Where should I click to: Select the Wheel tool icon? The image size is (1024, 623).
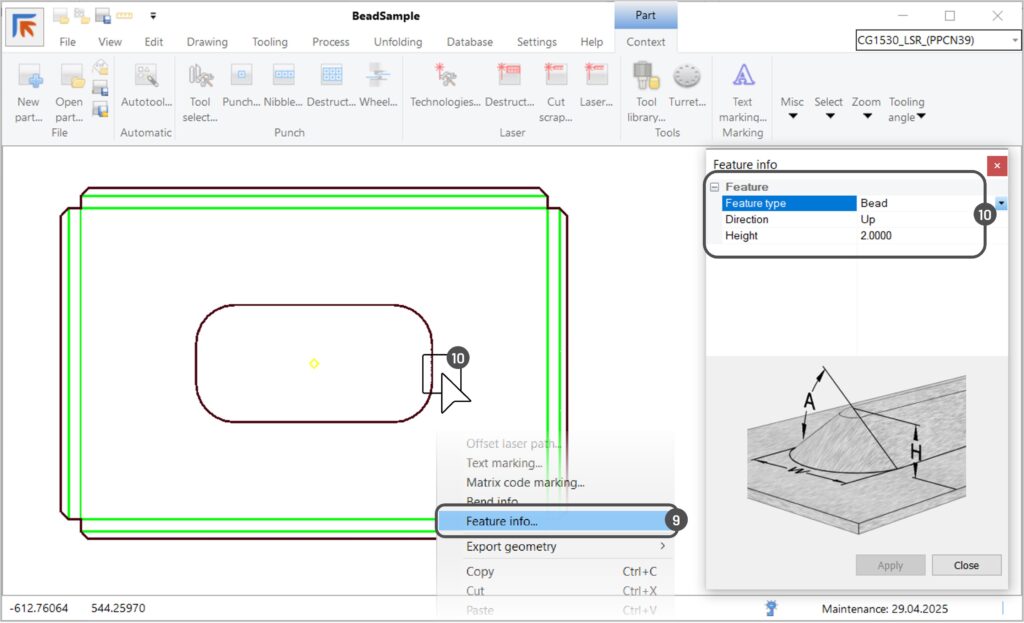378,77
